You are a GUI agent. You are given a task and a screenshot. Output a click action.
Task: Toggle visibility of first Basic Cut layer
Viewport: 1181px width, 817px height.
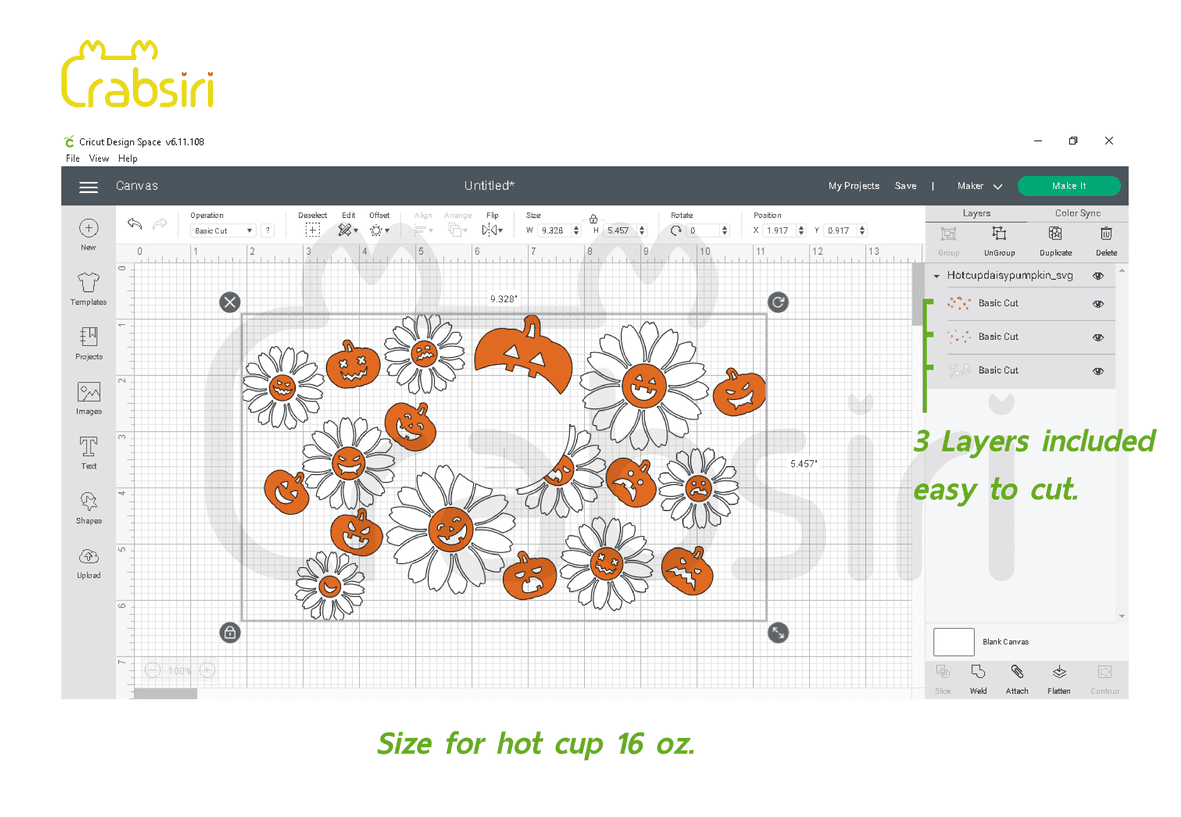click(1098, 304)
